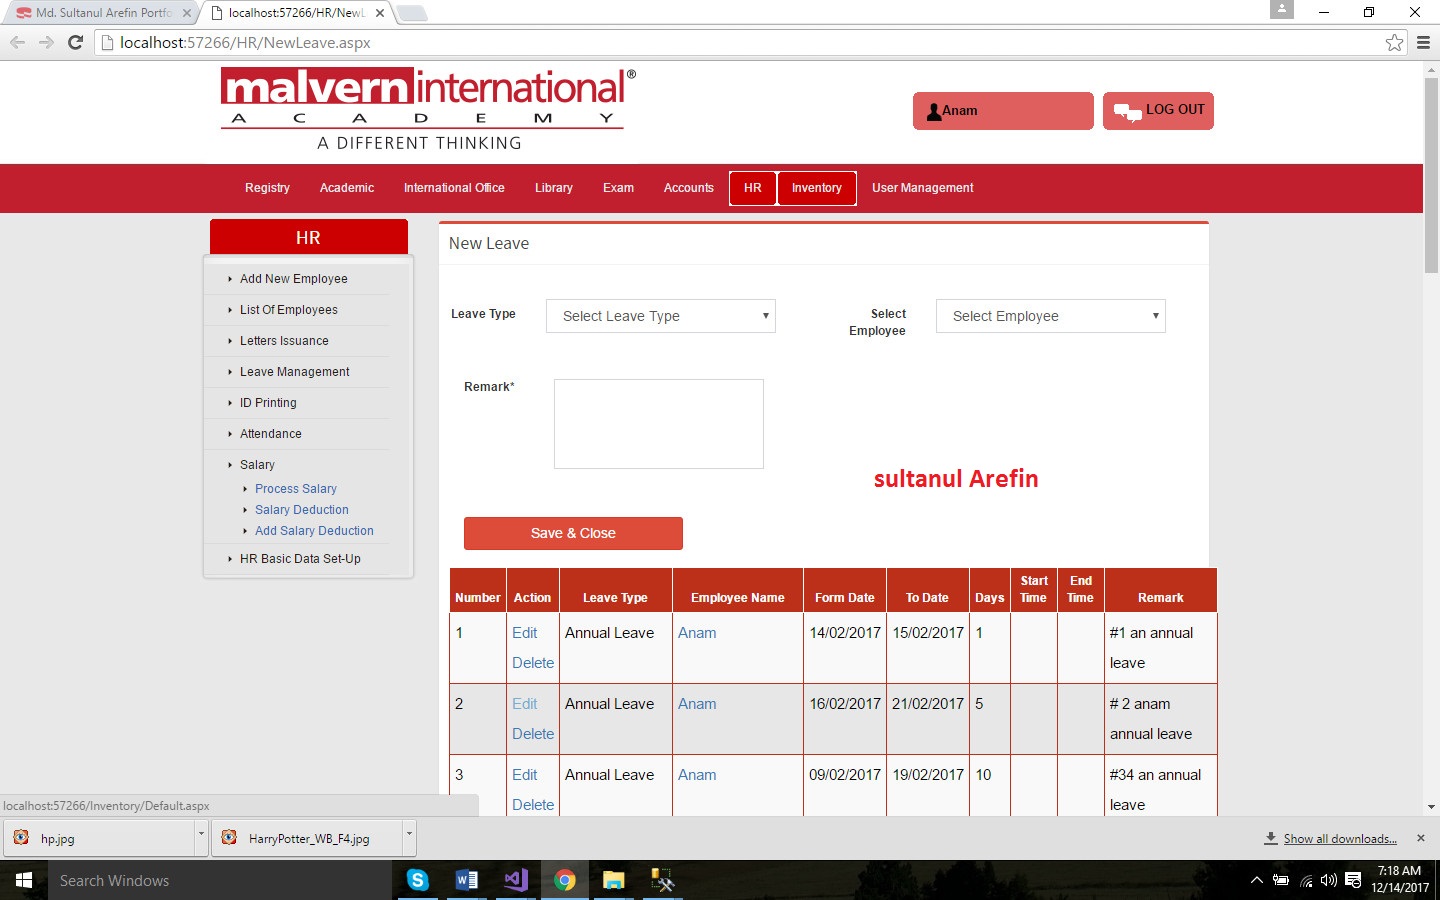
Task: Open Word from the taskbar
Action: (466, 880)
